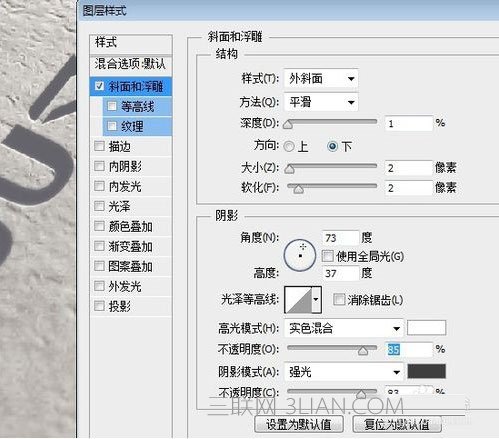Enable 消除锯齿 checkbox
The width and height of the screenshot is (499, 439).
click(339, 299)
